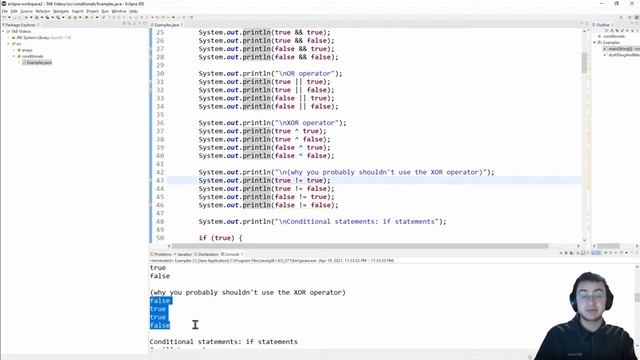Collapse the Examples class in Outline

tap(595, 42)
